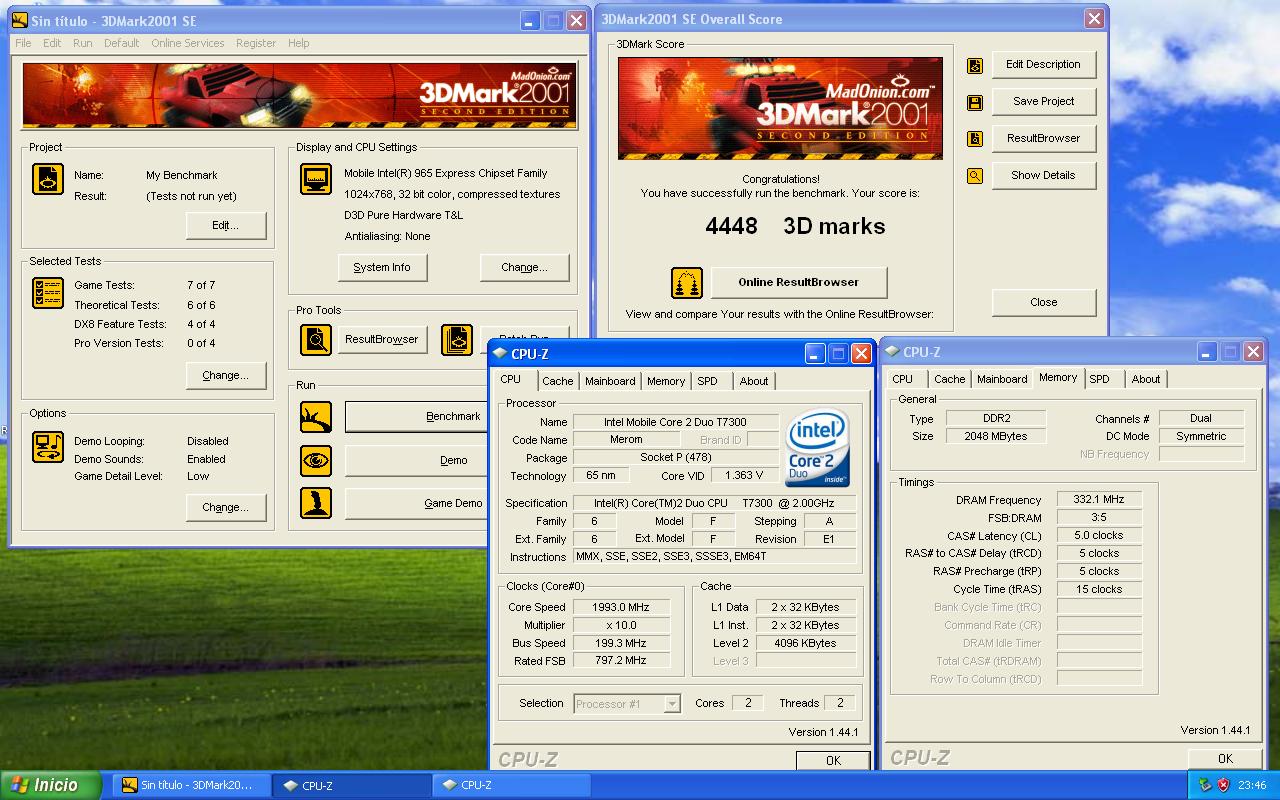Open the Online Services menu
The image size is (1280, 800).
click(188, 43)
